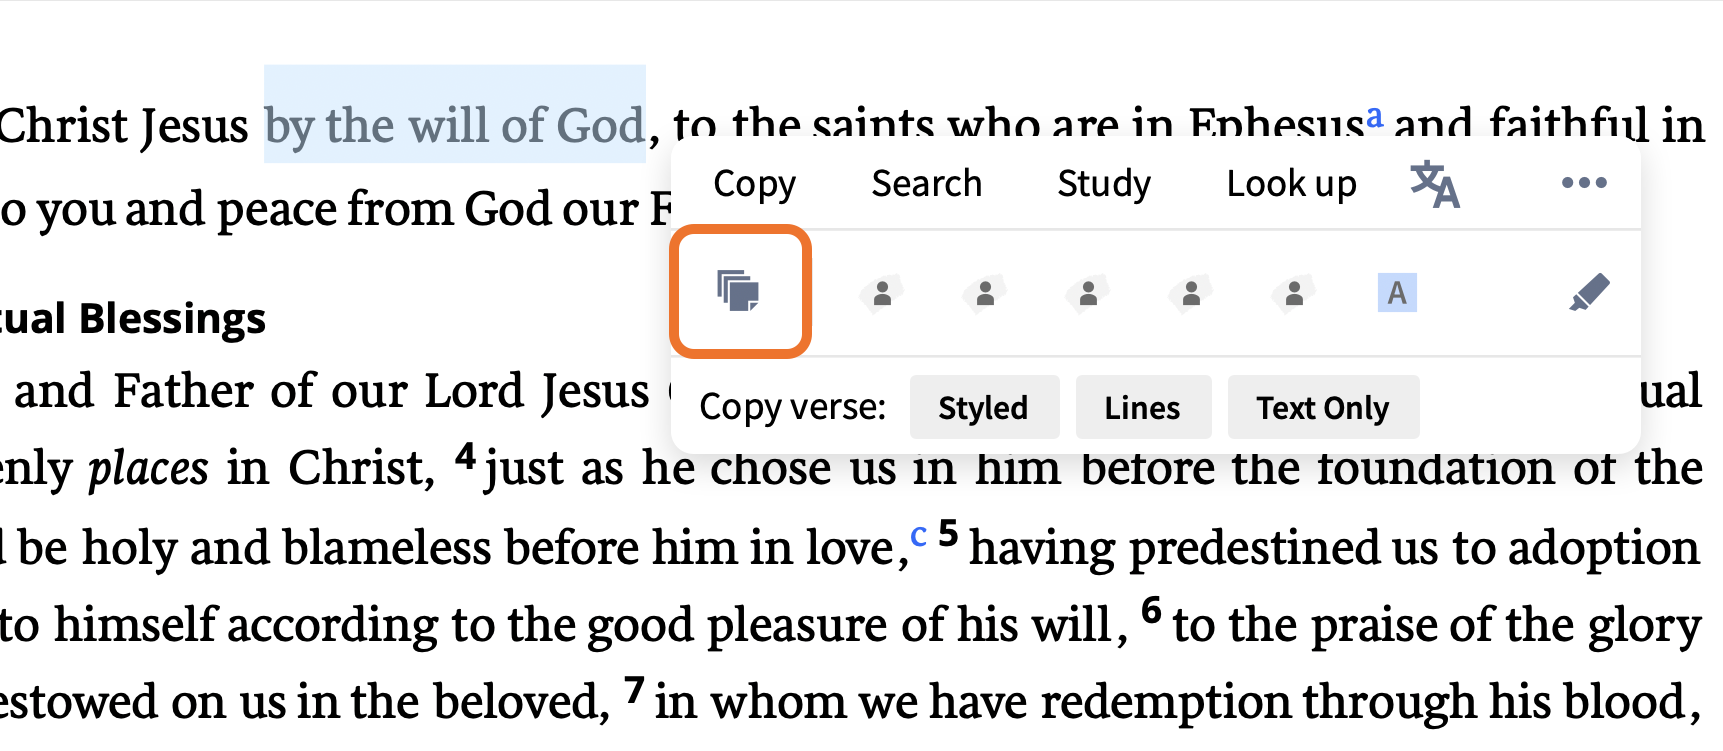Apply the blue letter A highlight style

[x=1397, y=292]
